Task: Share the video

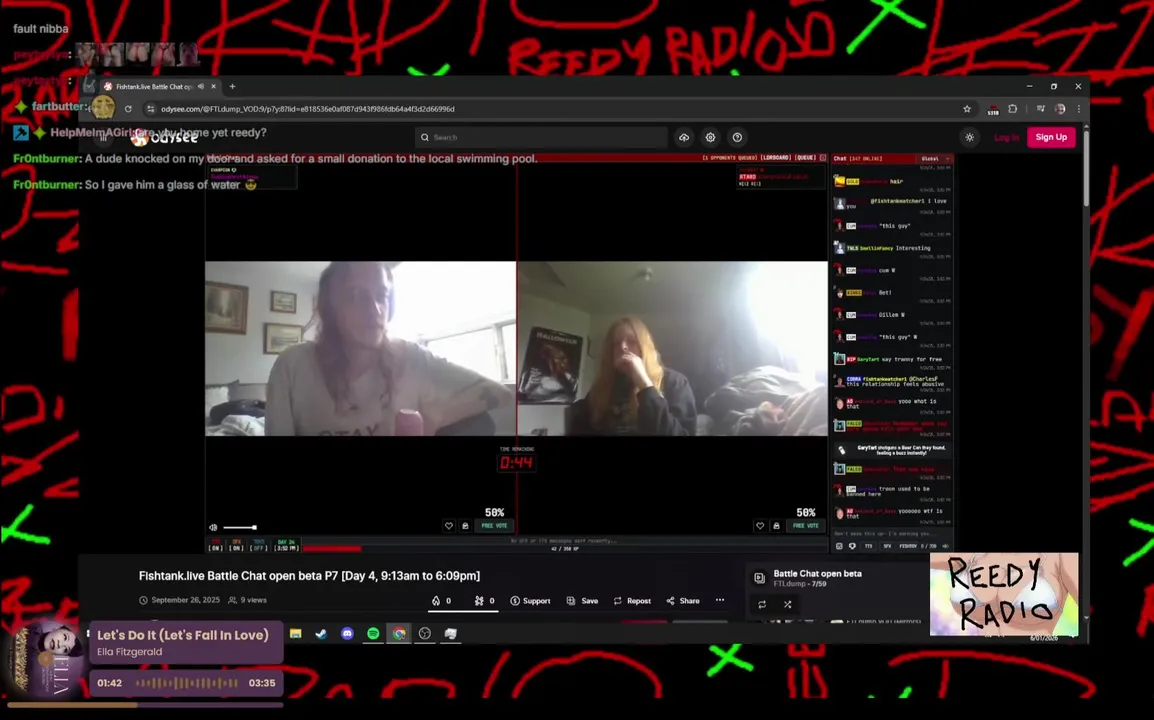Action: pyautogui.click(x=683, y=601)
